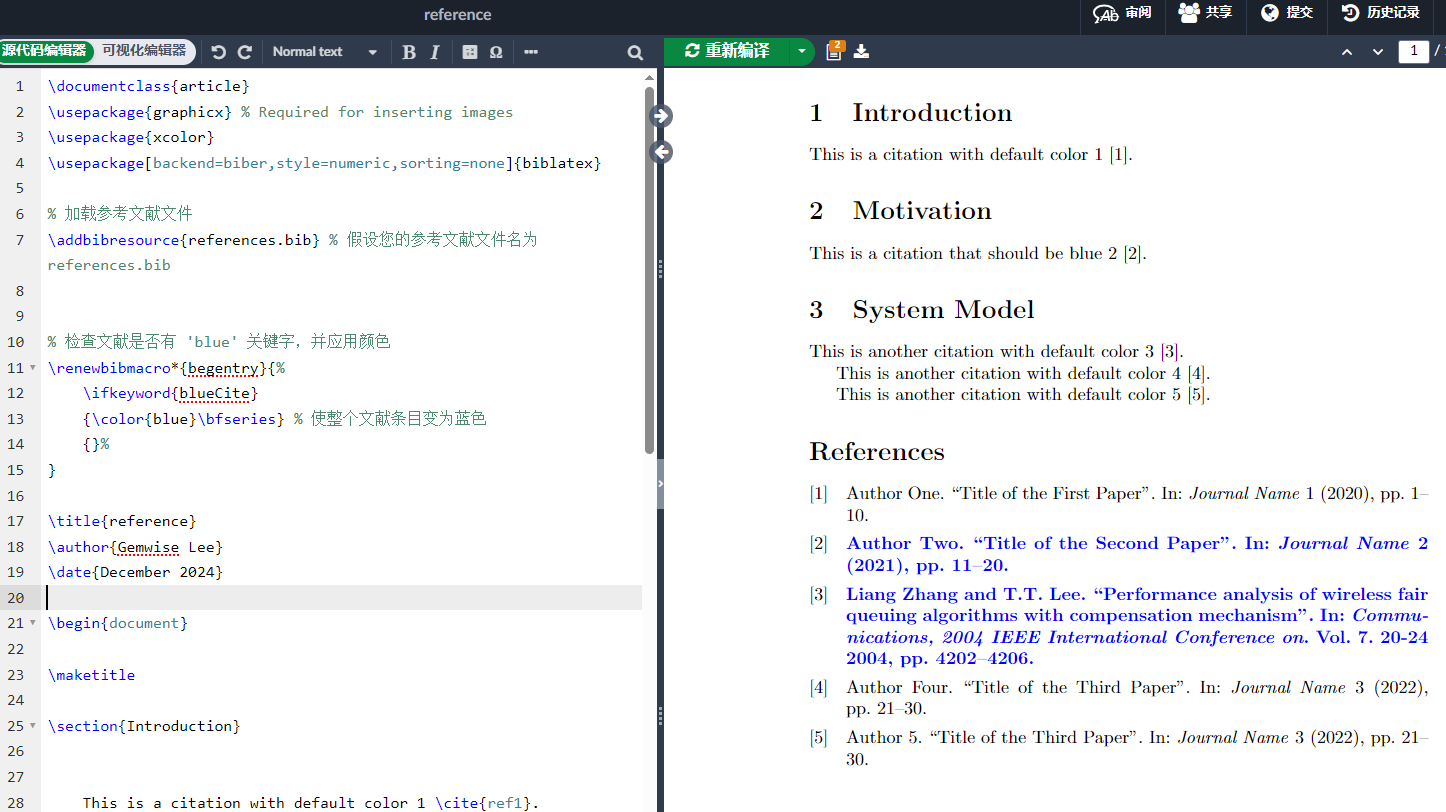Viewport: 1446px width, 812px height.
Task: Follow citation link [4] in System Model
Action: tap(1197, 373)
